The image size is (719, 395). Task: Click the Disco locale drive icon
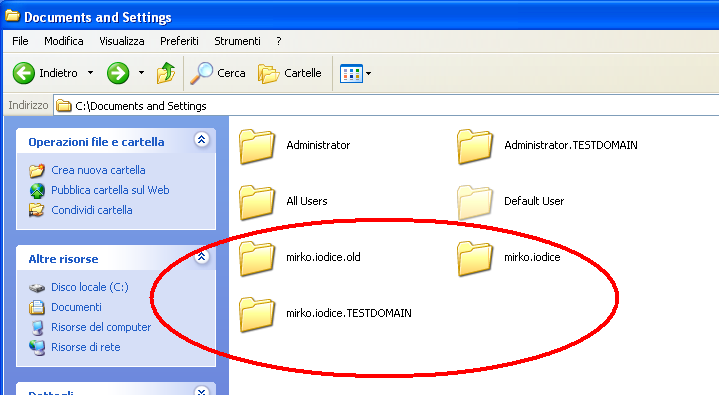point(37,288)
